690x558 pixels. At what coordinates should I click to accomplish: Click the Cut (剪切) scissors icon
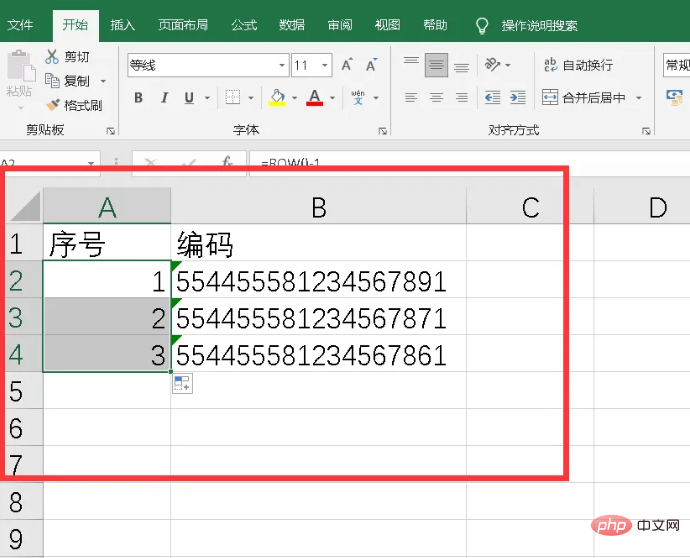53,57
